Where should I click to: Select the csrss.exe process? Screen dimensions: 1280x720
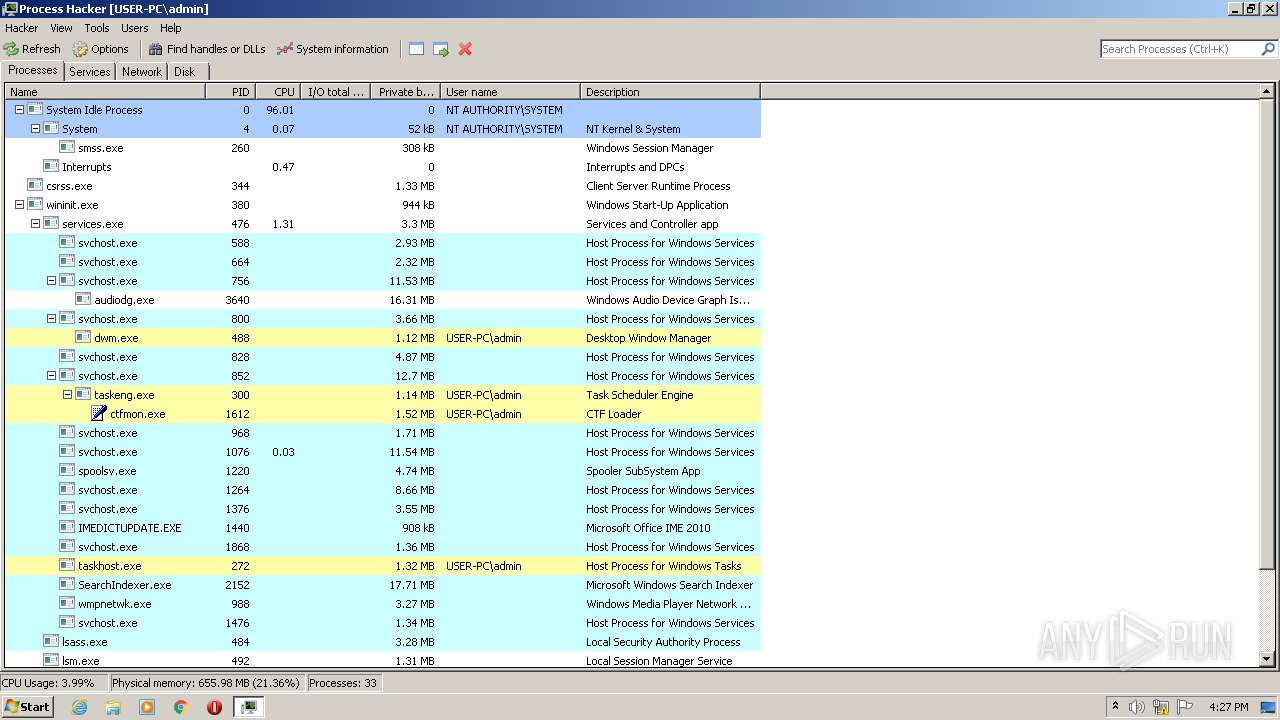coord(383,186)
